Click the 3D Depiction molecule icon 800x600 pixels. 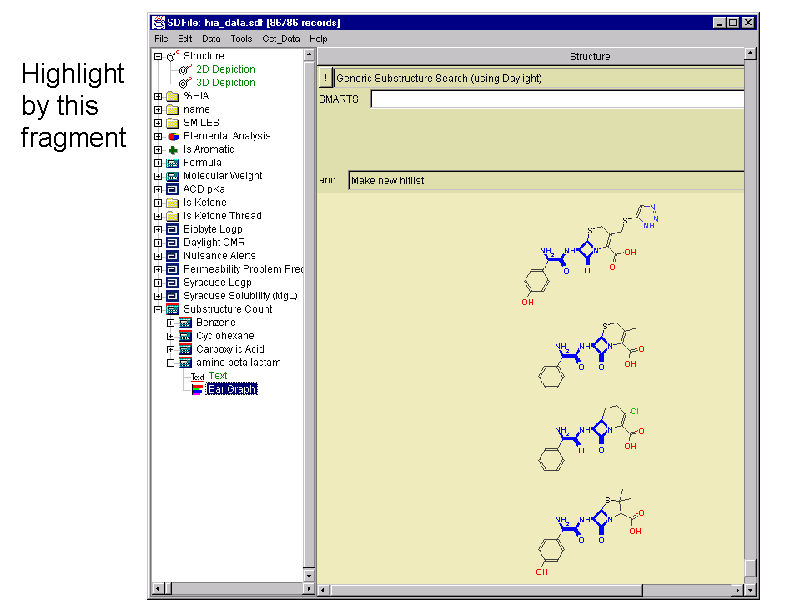coord(185,83)
